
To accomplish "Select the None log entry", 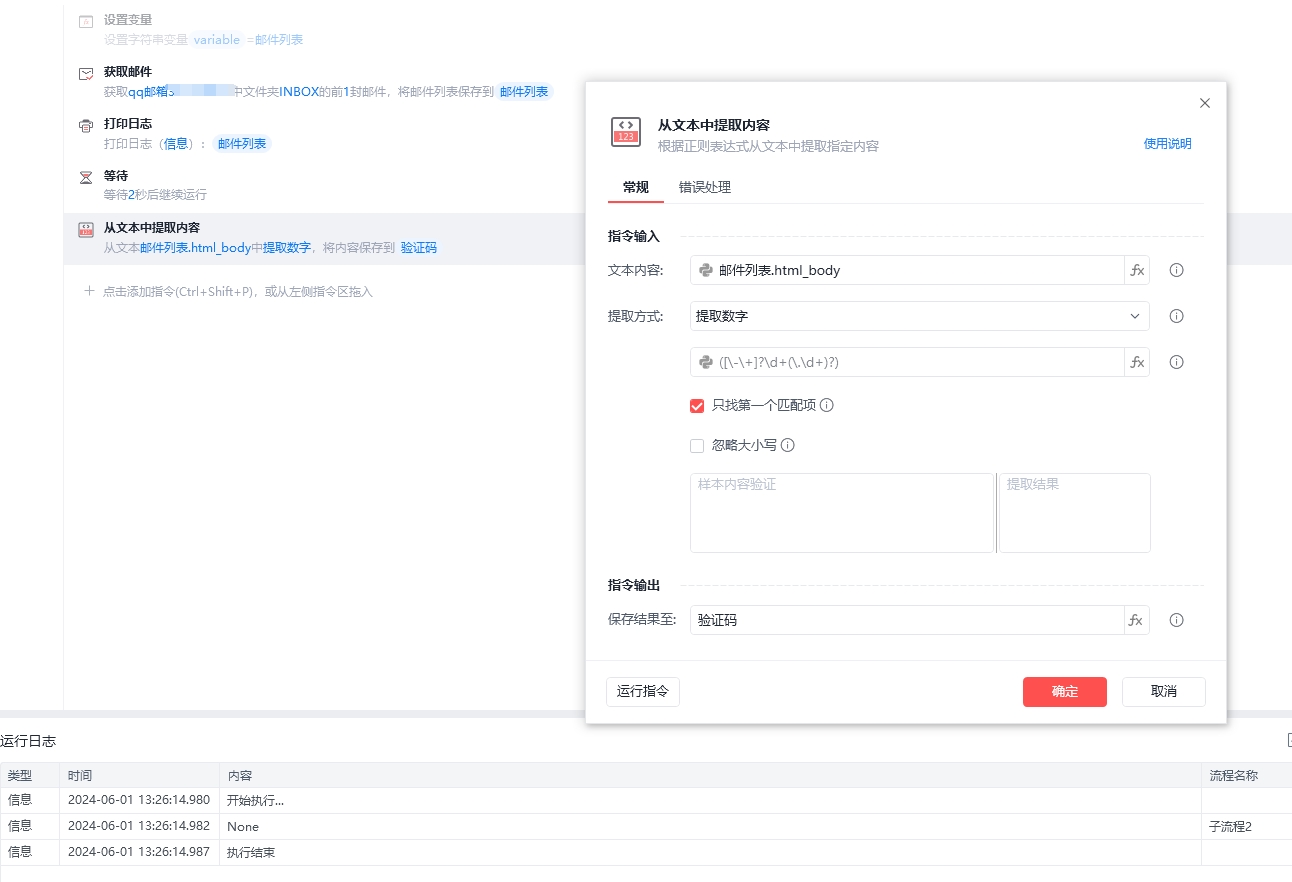I will (x=646, y=826).
